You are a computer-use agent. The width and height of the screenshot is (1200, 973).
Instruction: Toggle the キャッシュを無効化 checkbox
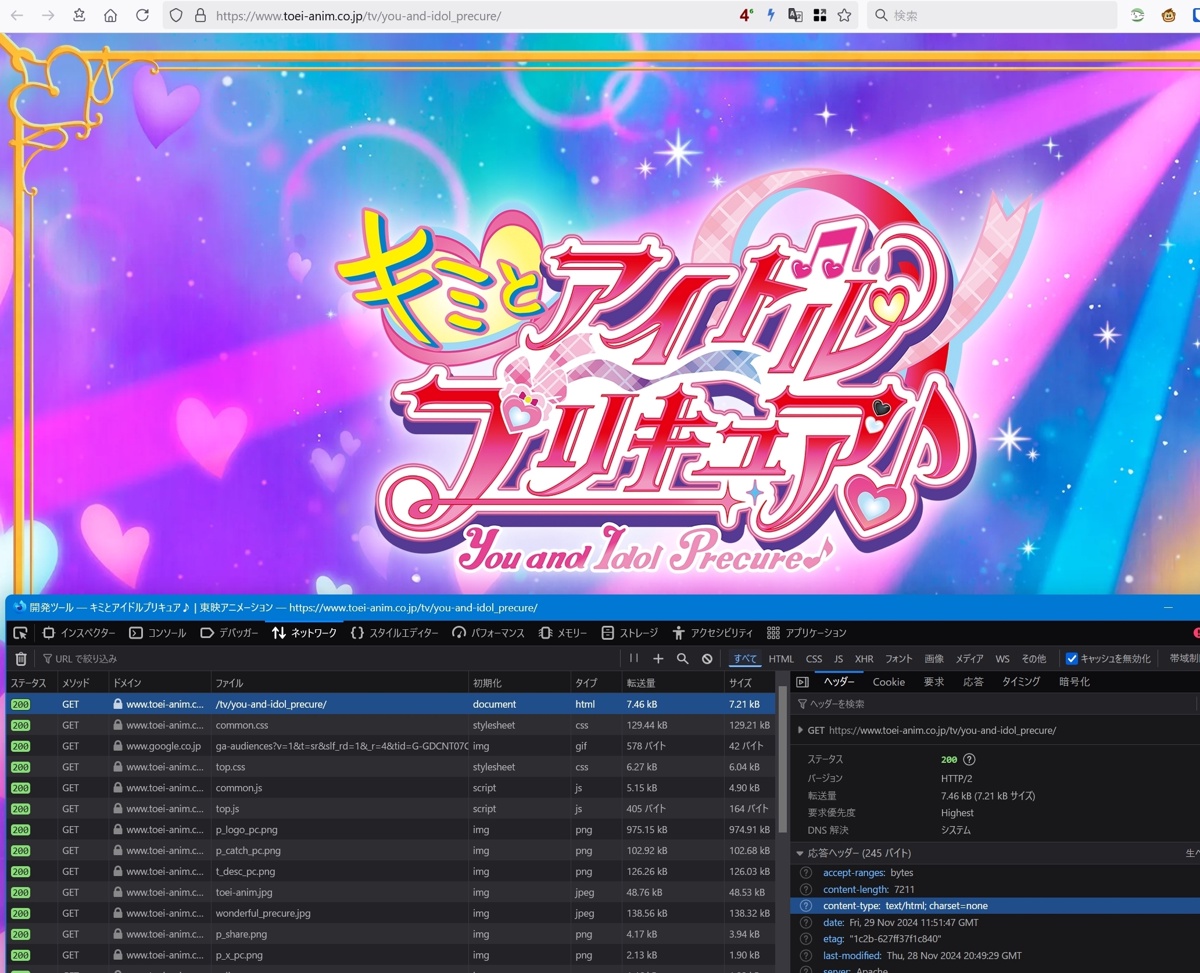tap(1072, 659)
